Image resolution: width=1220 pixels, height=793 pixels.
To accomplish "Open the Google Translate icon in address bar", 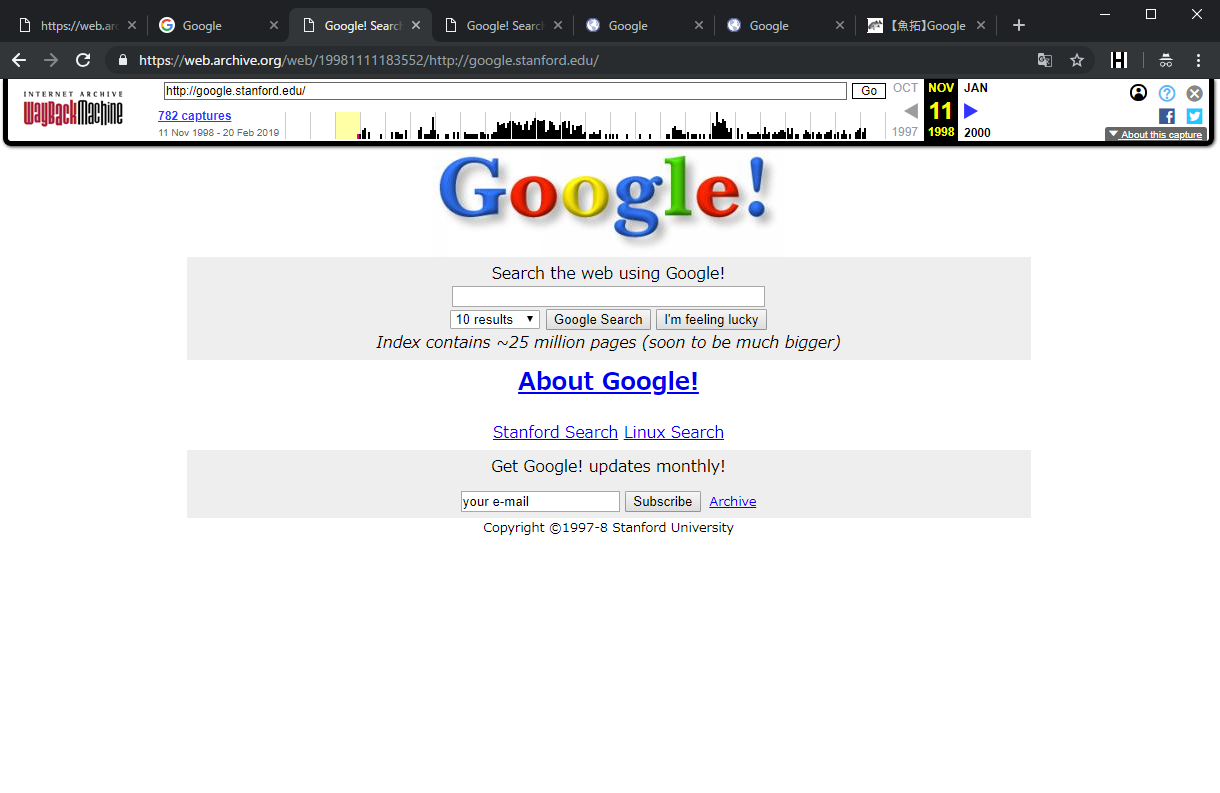I will [x=1045, y=60].
